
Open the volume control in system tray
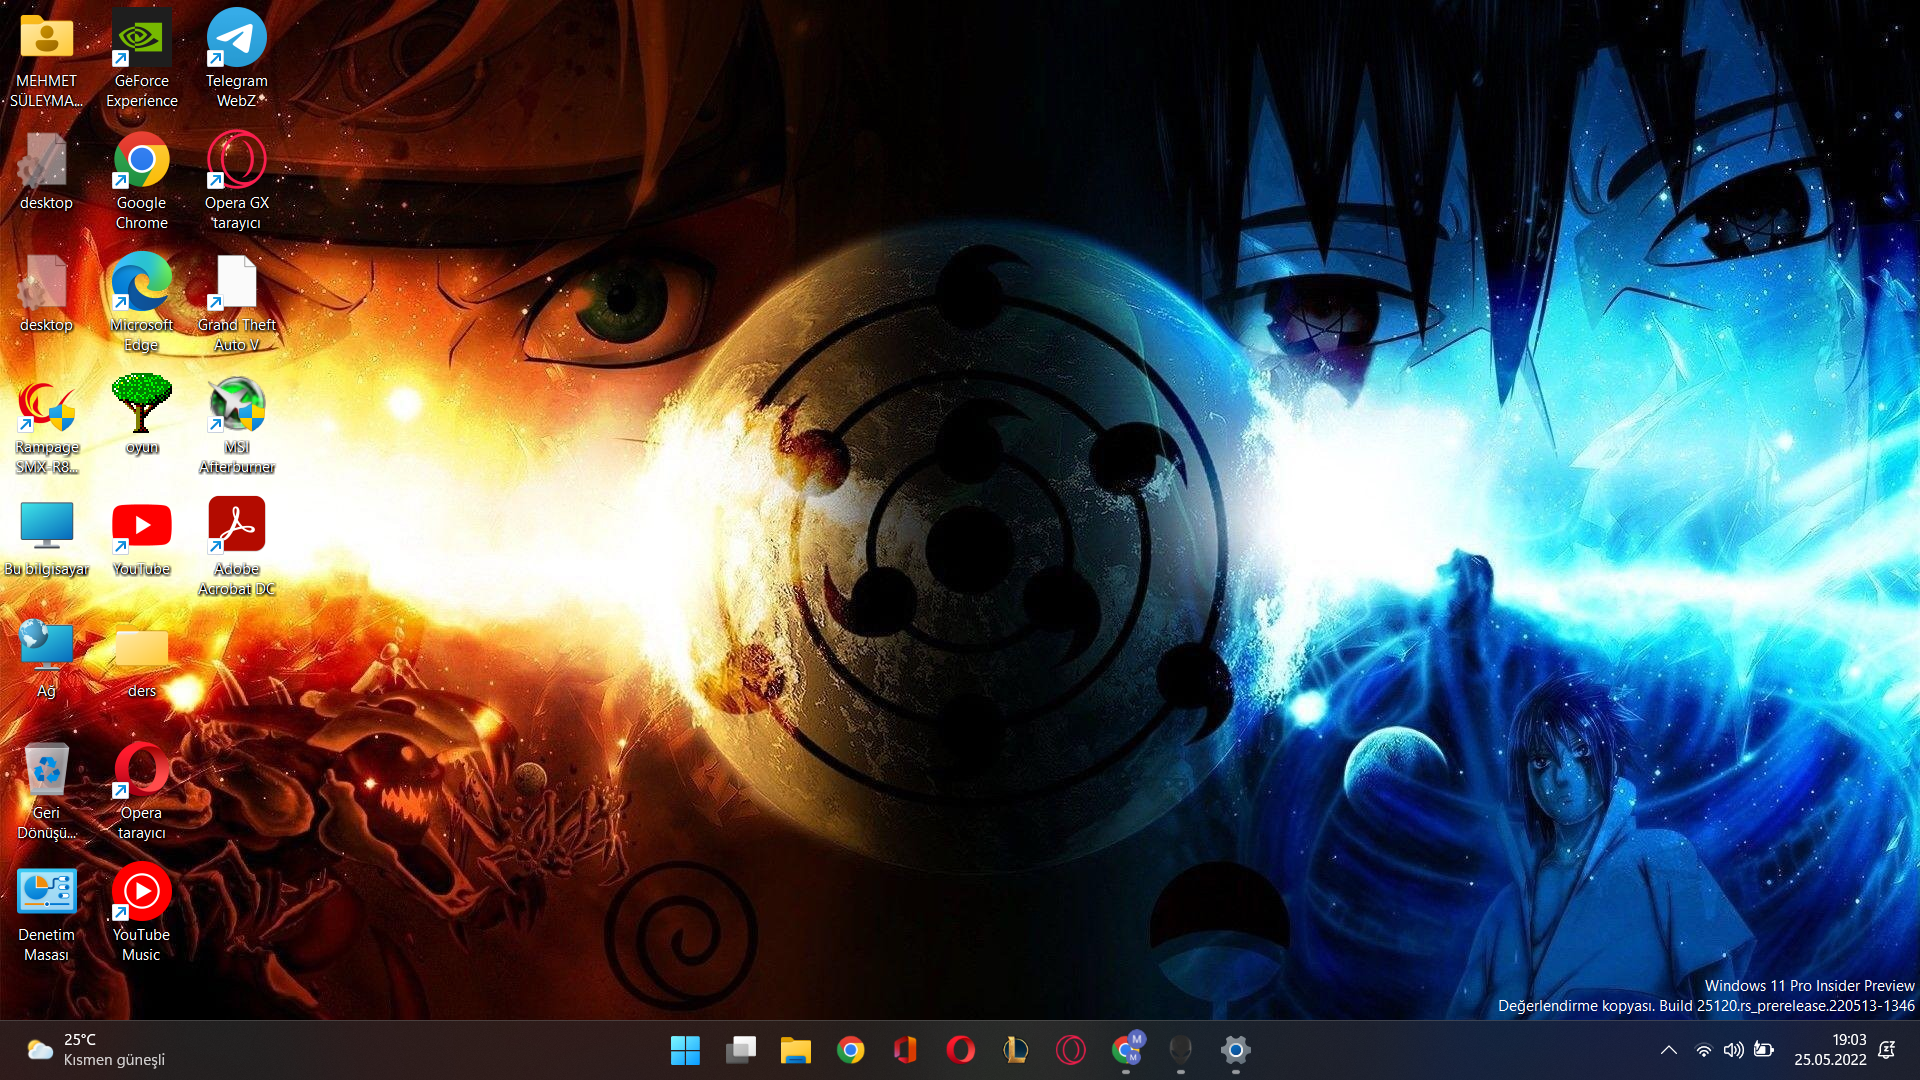point(1733,1050)
